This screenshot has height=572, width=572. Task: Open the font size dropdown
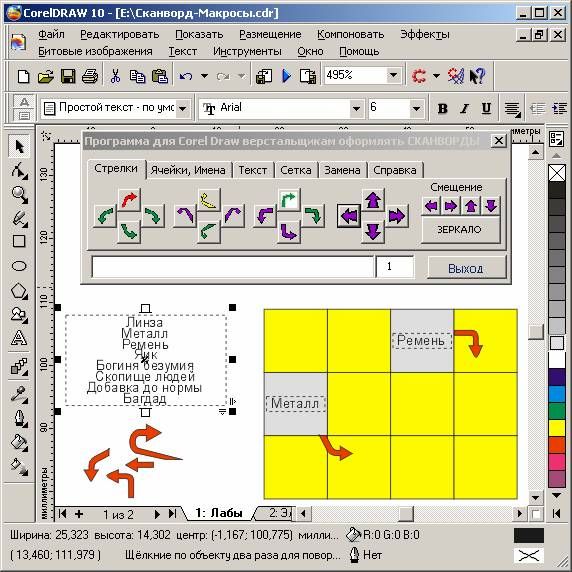(x=416, y=108)
